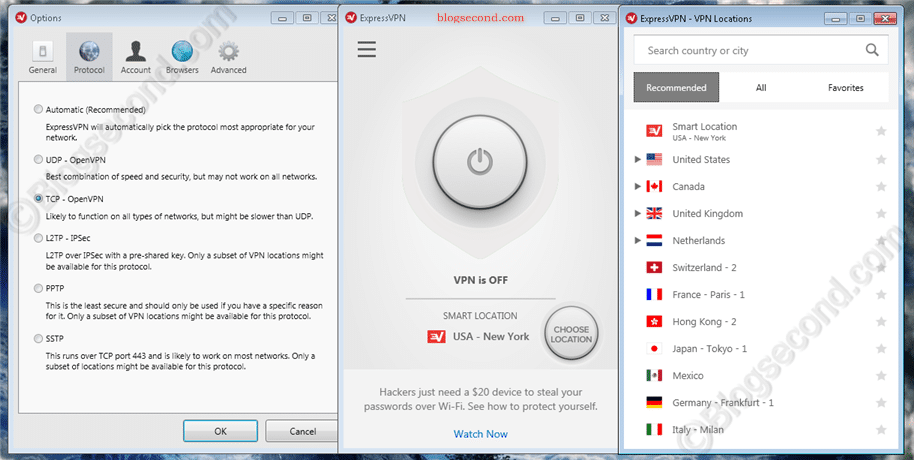The height and width of the screenshot is (460, 914).
Task: Choose the PPTP protocol radio button
Action: pyautogui.click(x=38, y=288)
